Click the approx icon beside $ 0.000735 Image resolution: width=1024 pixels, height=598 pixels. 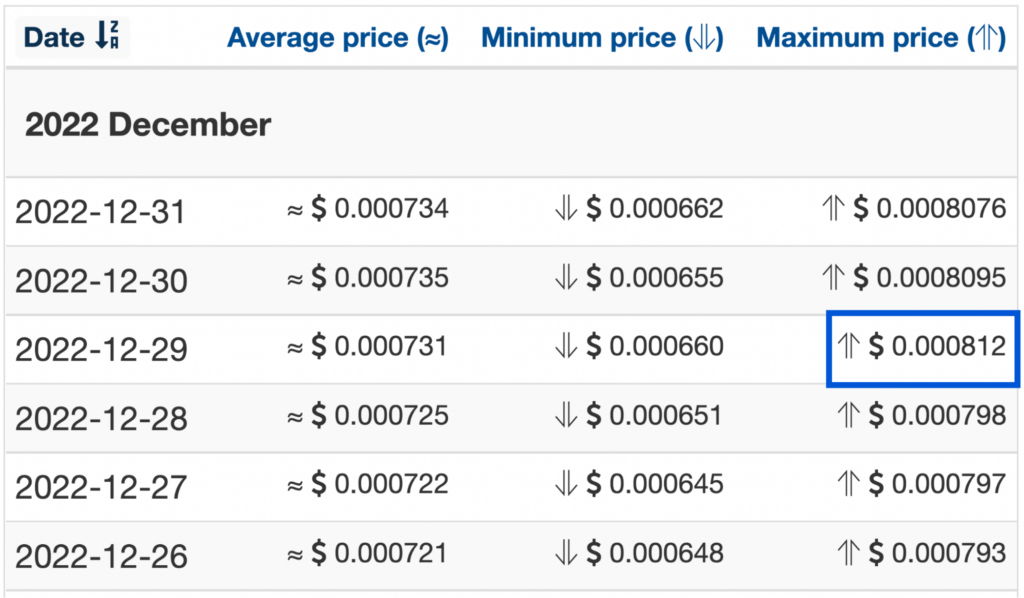[x=295, y=279]
